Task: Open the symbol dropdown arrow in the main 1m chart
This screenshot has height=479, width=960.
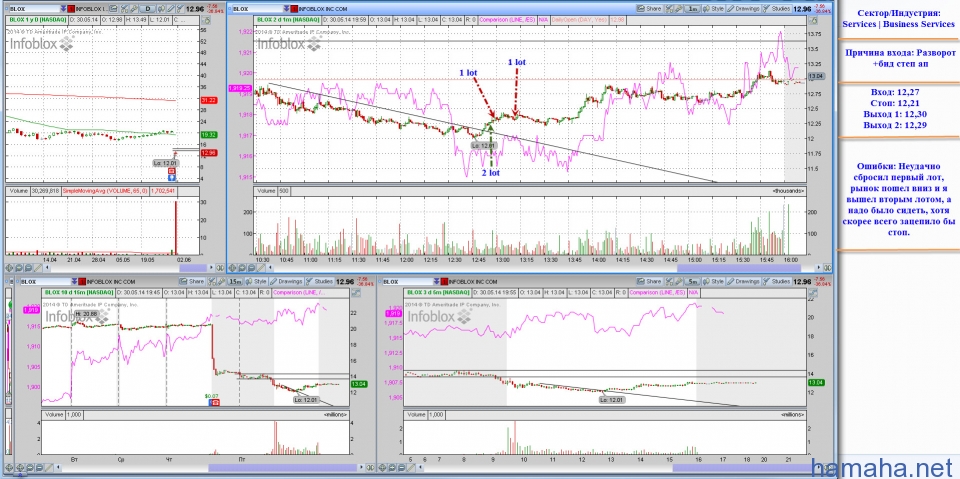Action: click(286, 9)
